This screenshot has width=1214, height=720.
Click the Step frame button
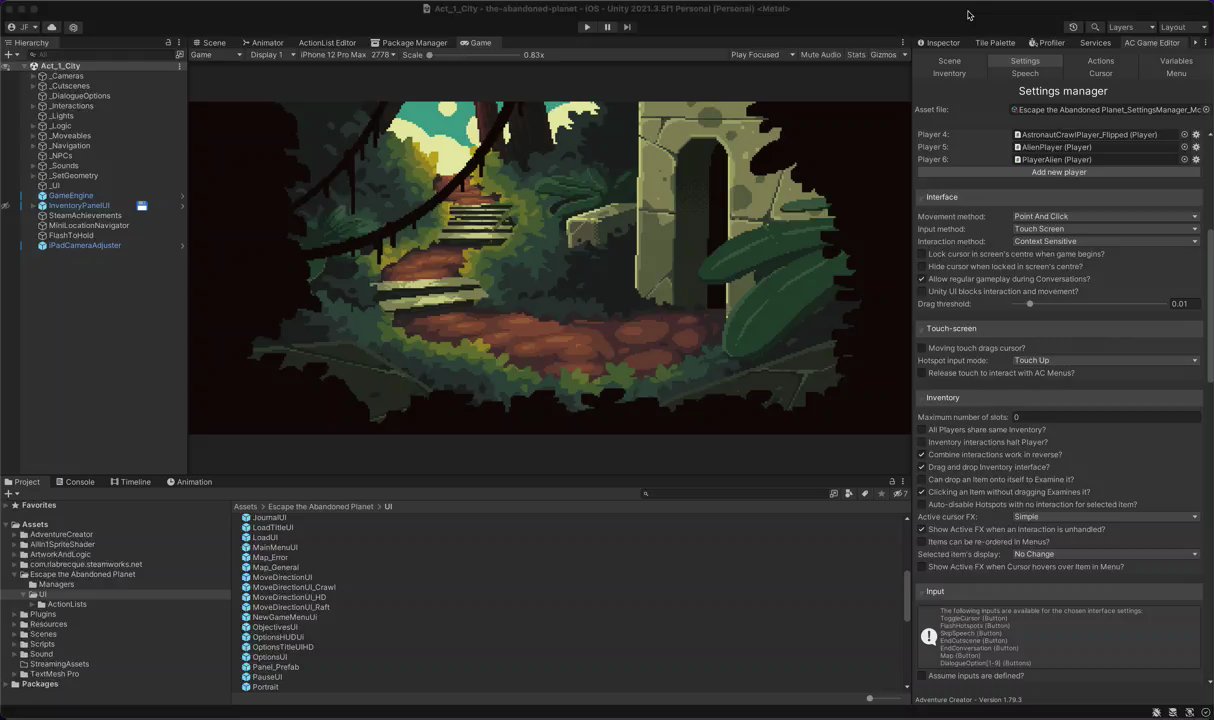tap(627, 27)
